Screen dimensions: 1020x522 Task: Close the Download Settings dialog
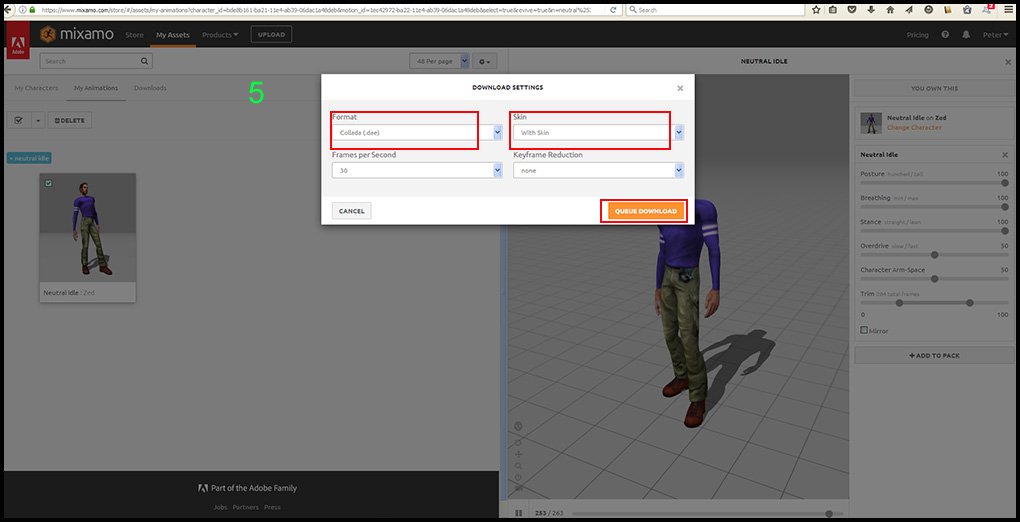(x=680, y=88)
